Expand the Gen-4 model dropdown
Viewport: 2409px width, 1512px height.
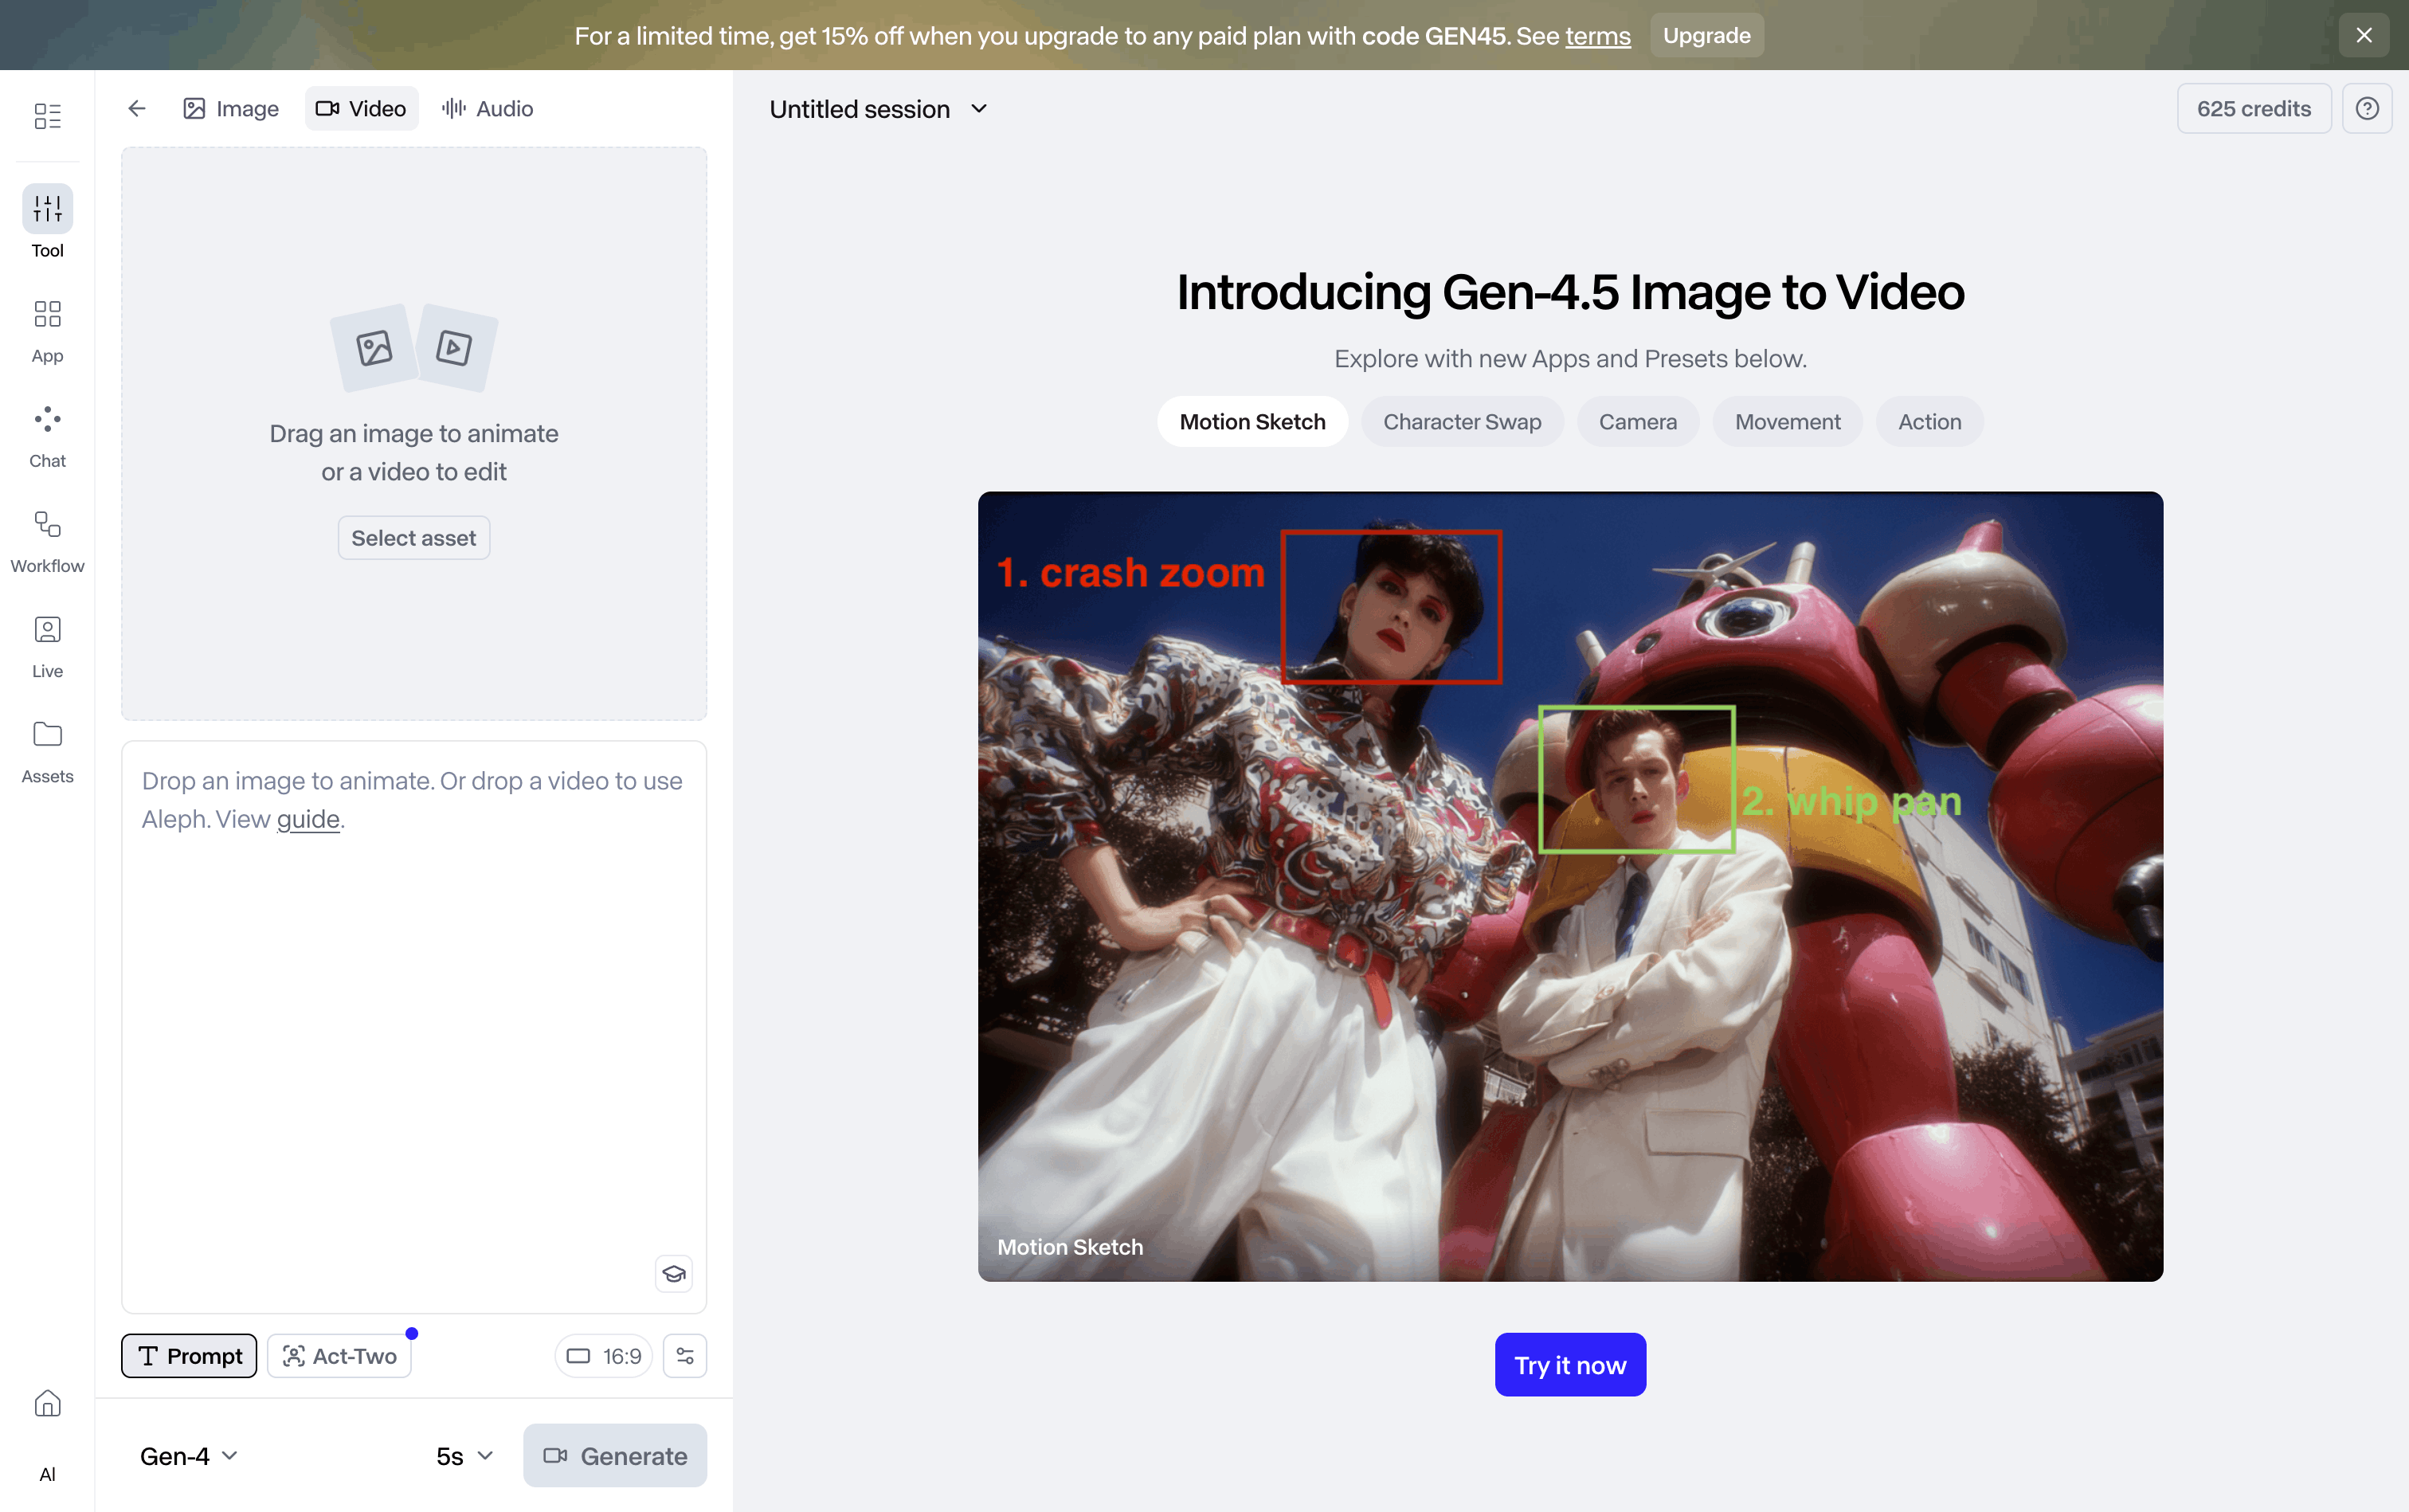(x=188, y=1456)
